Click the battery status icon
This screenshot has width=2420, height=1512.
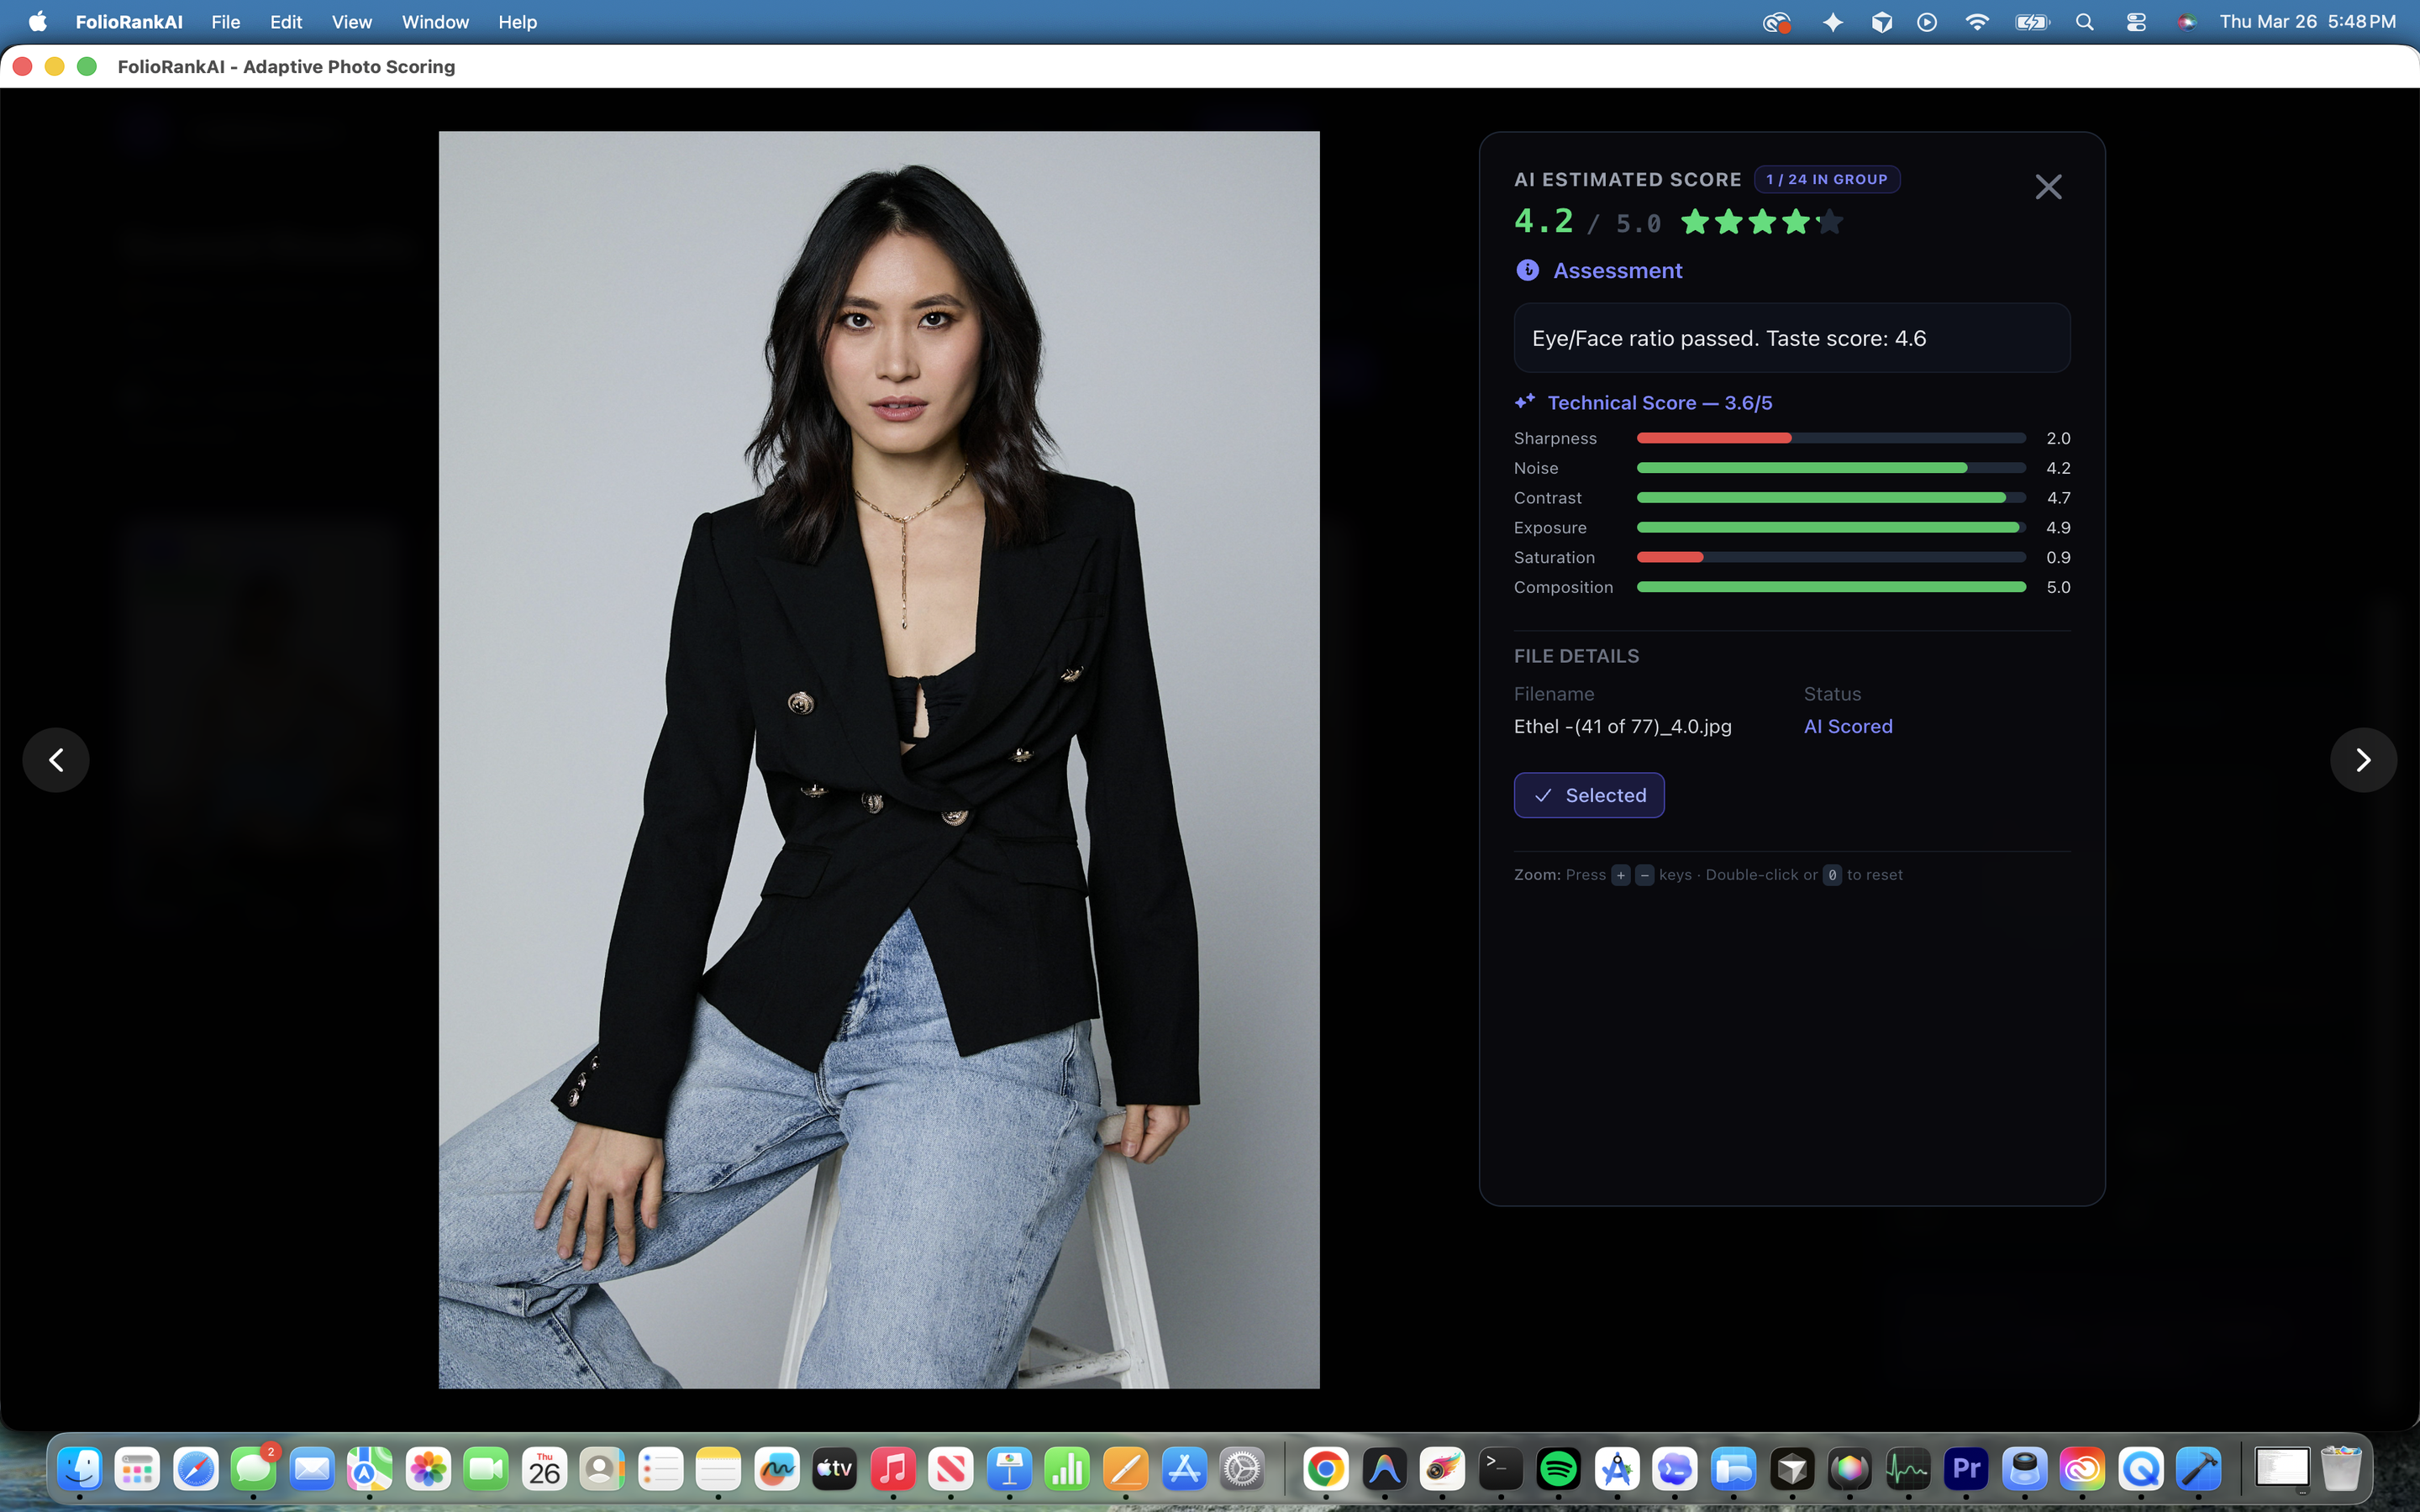2032,22
